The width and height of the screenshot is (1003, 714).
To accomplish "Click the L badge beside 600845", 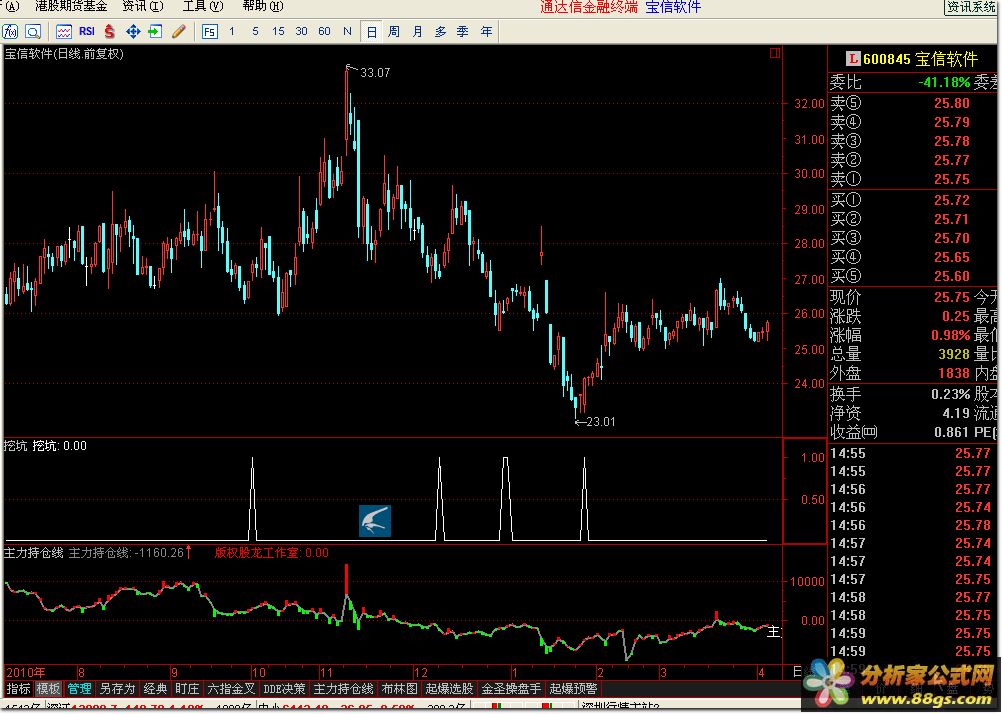I will [853, 59].
